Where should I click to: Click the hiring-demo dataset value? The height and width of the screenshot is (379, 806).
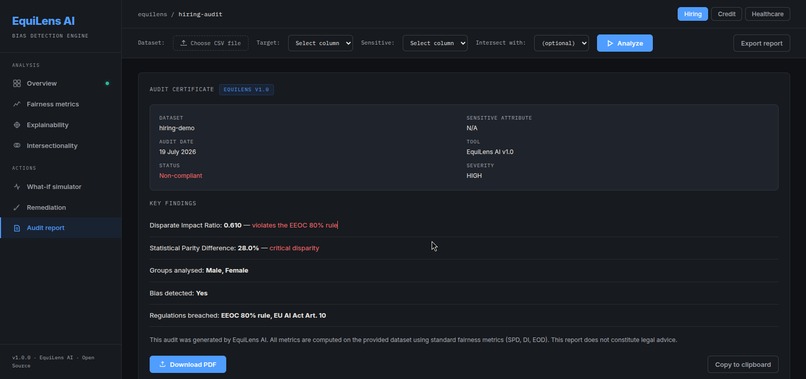coord(177,128)
